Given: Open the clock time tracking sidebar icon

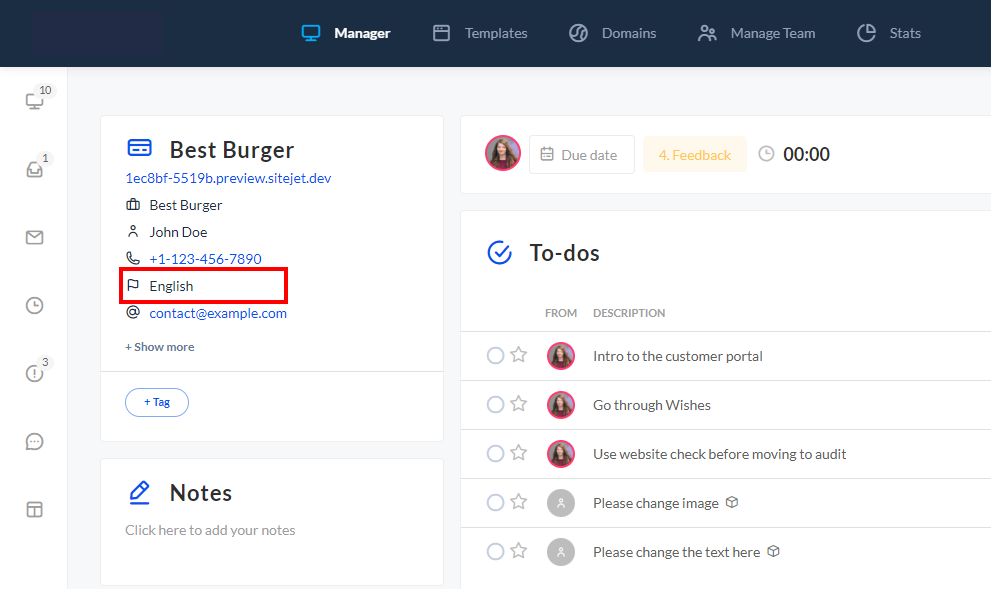Looking at the screenshot, I should click(x=35, y=306).
